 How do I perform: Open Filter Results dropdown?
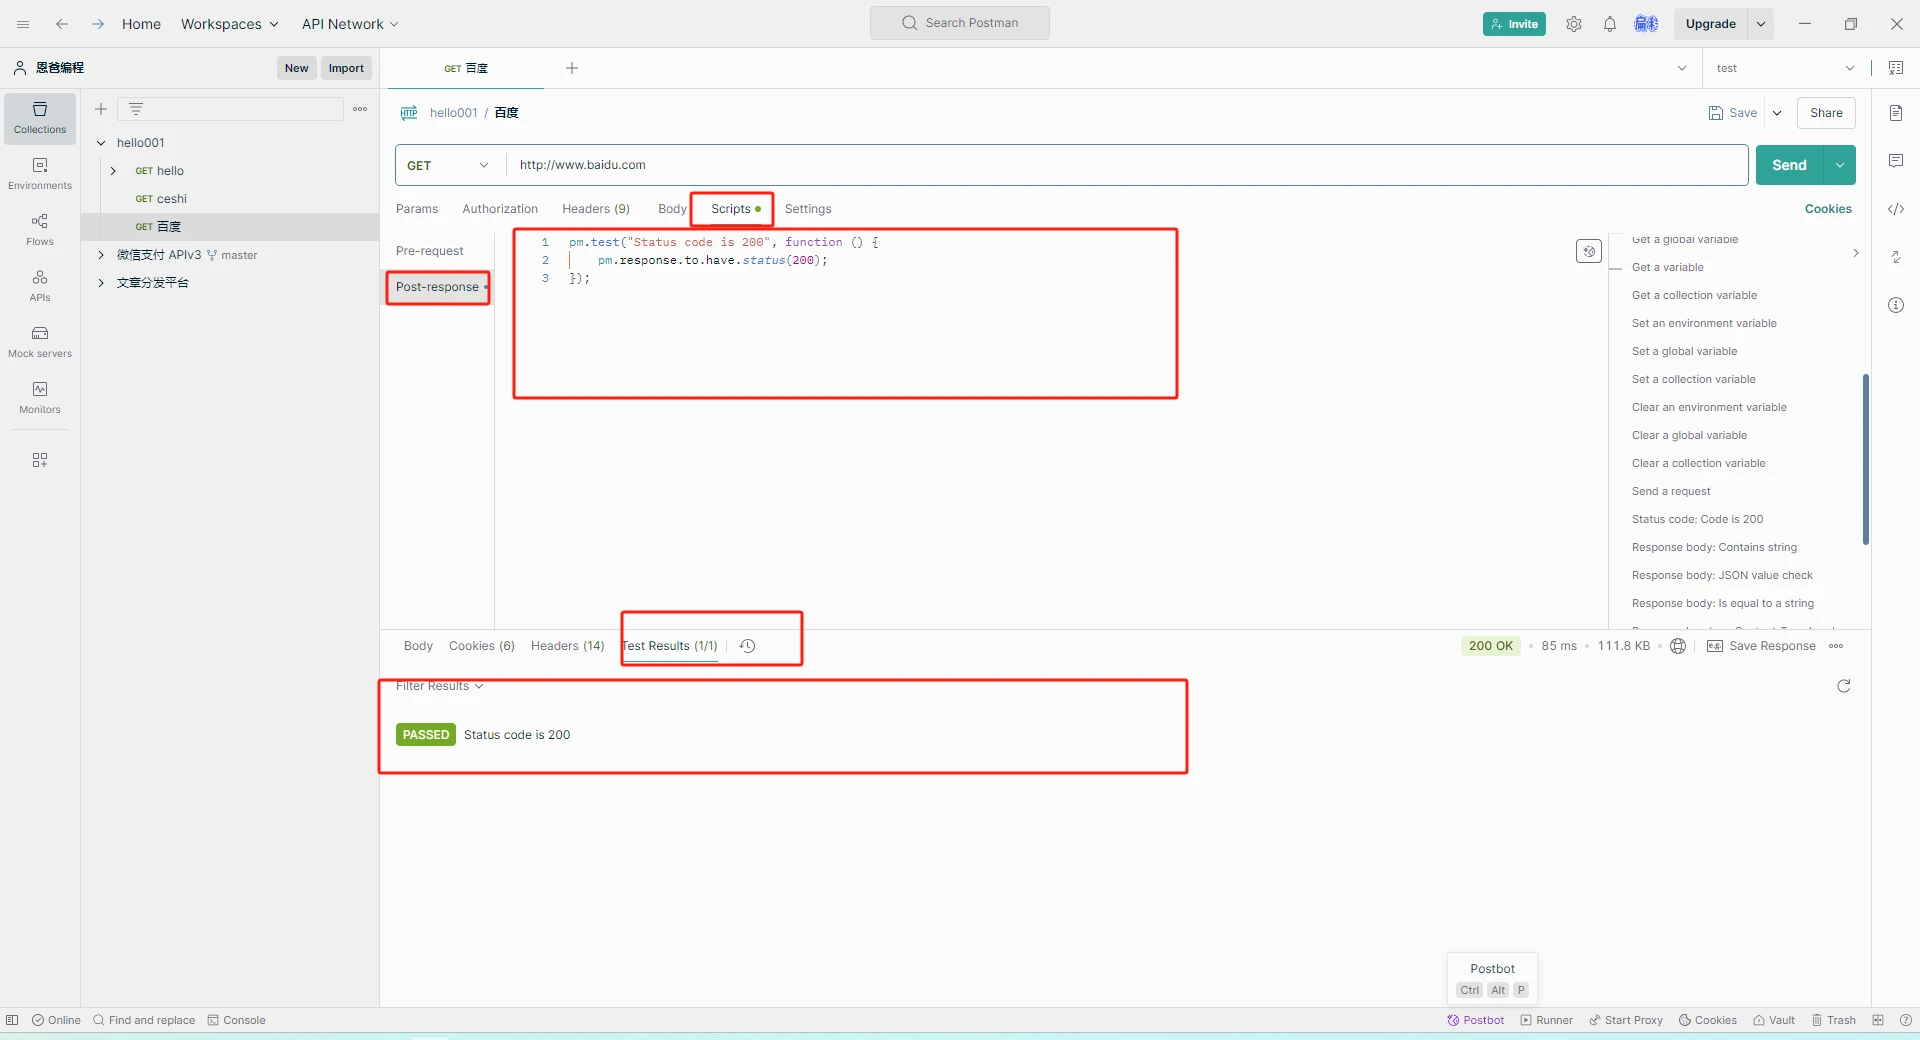pyautogui.click(x=439, y=686)
